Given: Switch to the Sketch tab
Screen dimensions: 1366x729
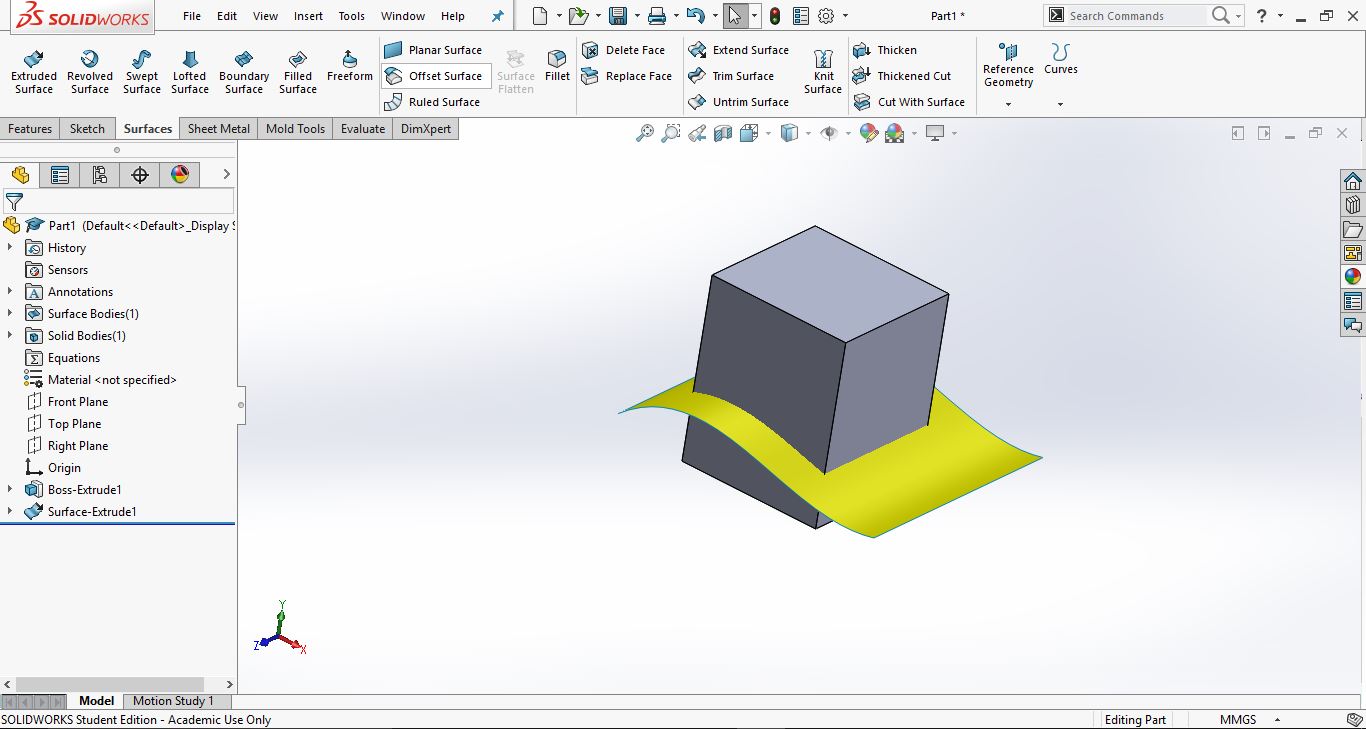Looking at the screenshot, I should pyautogui.click(x=87, y=129).
